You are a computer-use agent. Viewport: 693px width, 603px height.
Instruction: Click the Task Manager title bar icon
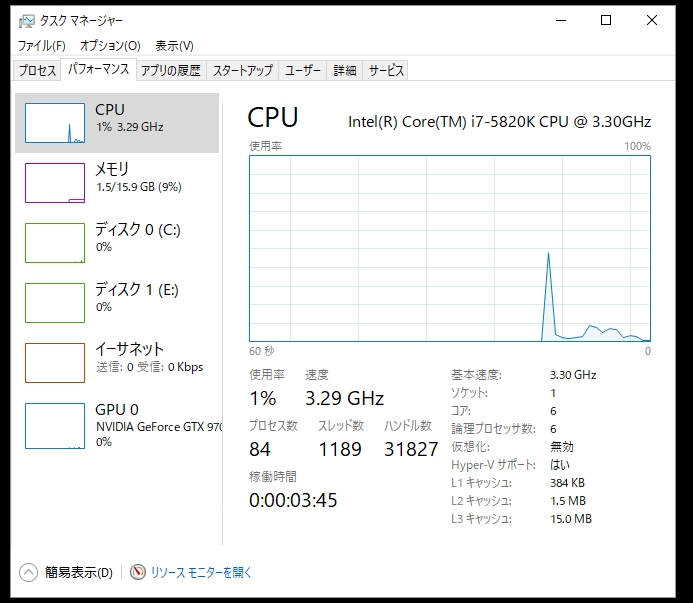pos(26,20)
